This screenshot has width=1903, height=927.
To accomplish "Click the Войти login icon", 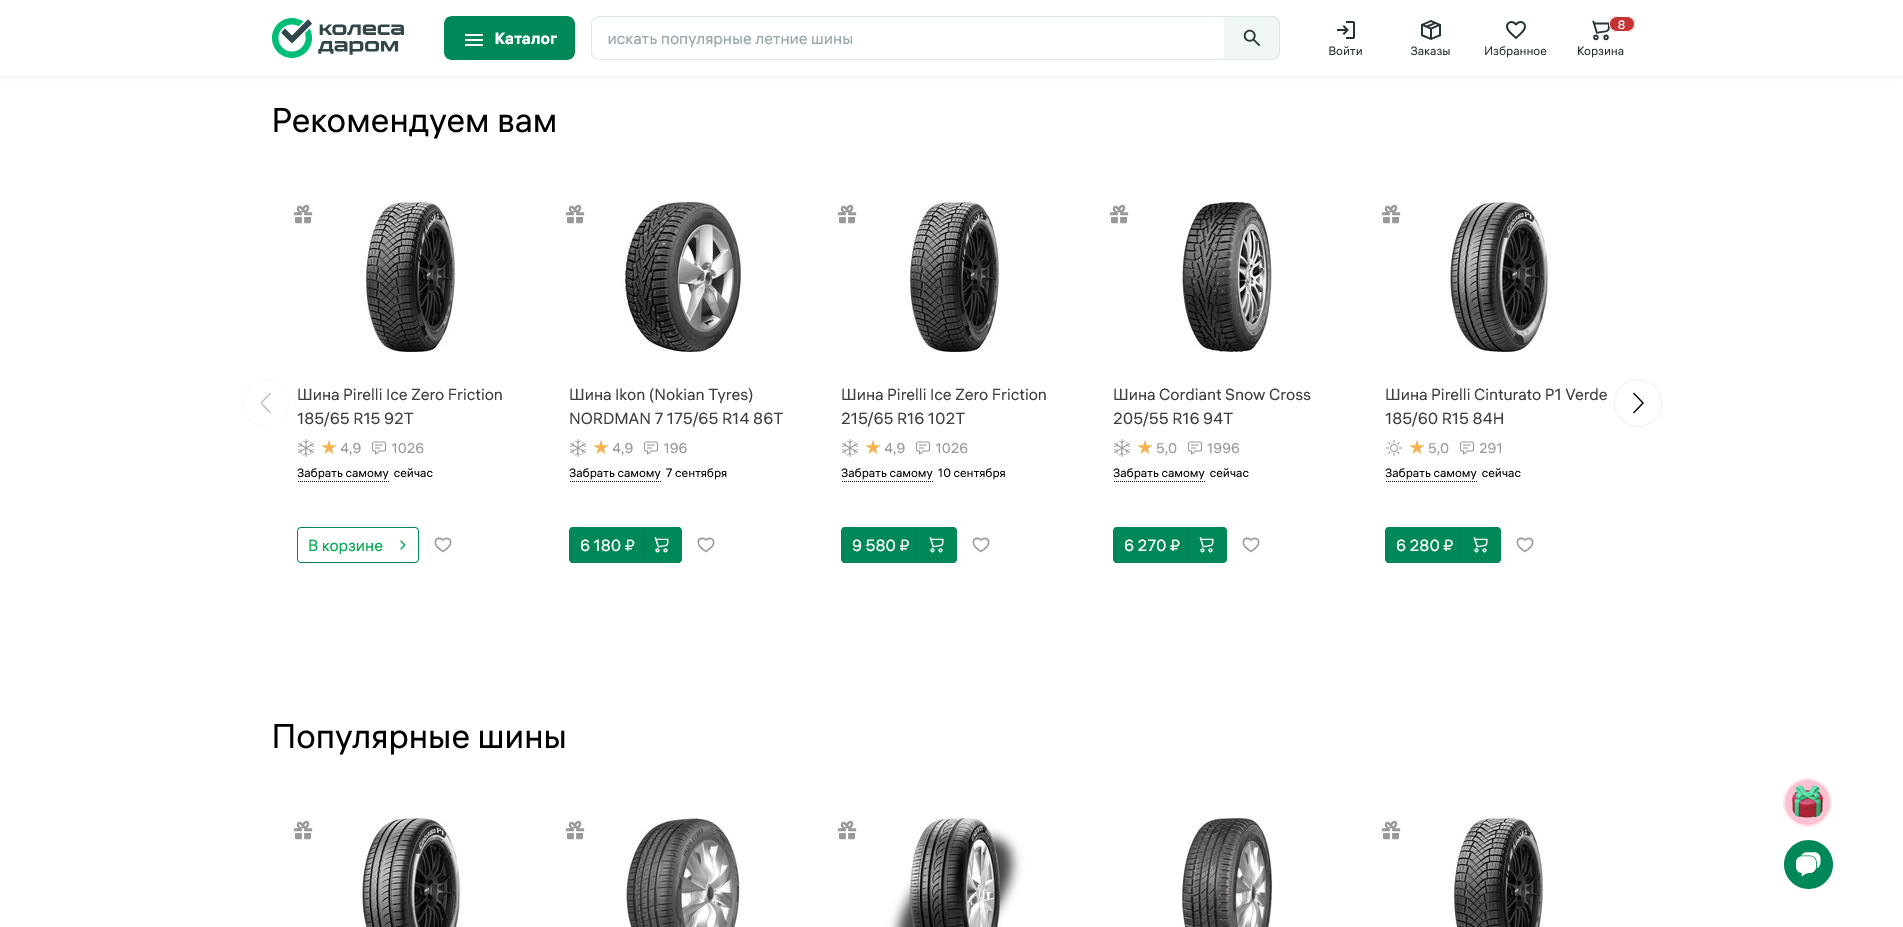I will (x=1345, y=37).
